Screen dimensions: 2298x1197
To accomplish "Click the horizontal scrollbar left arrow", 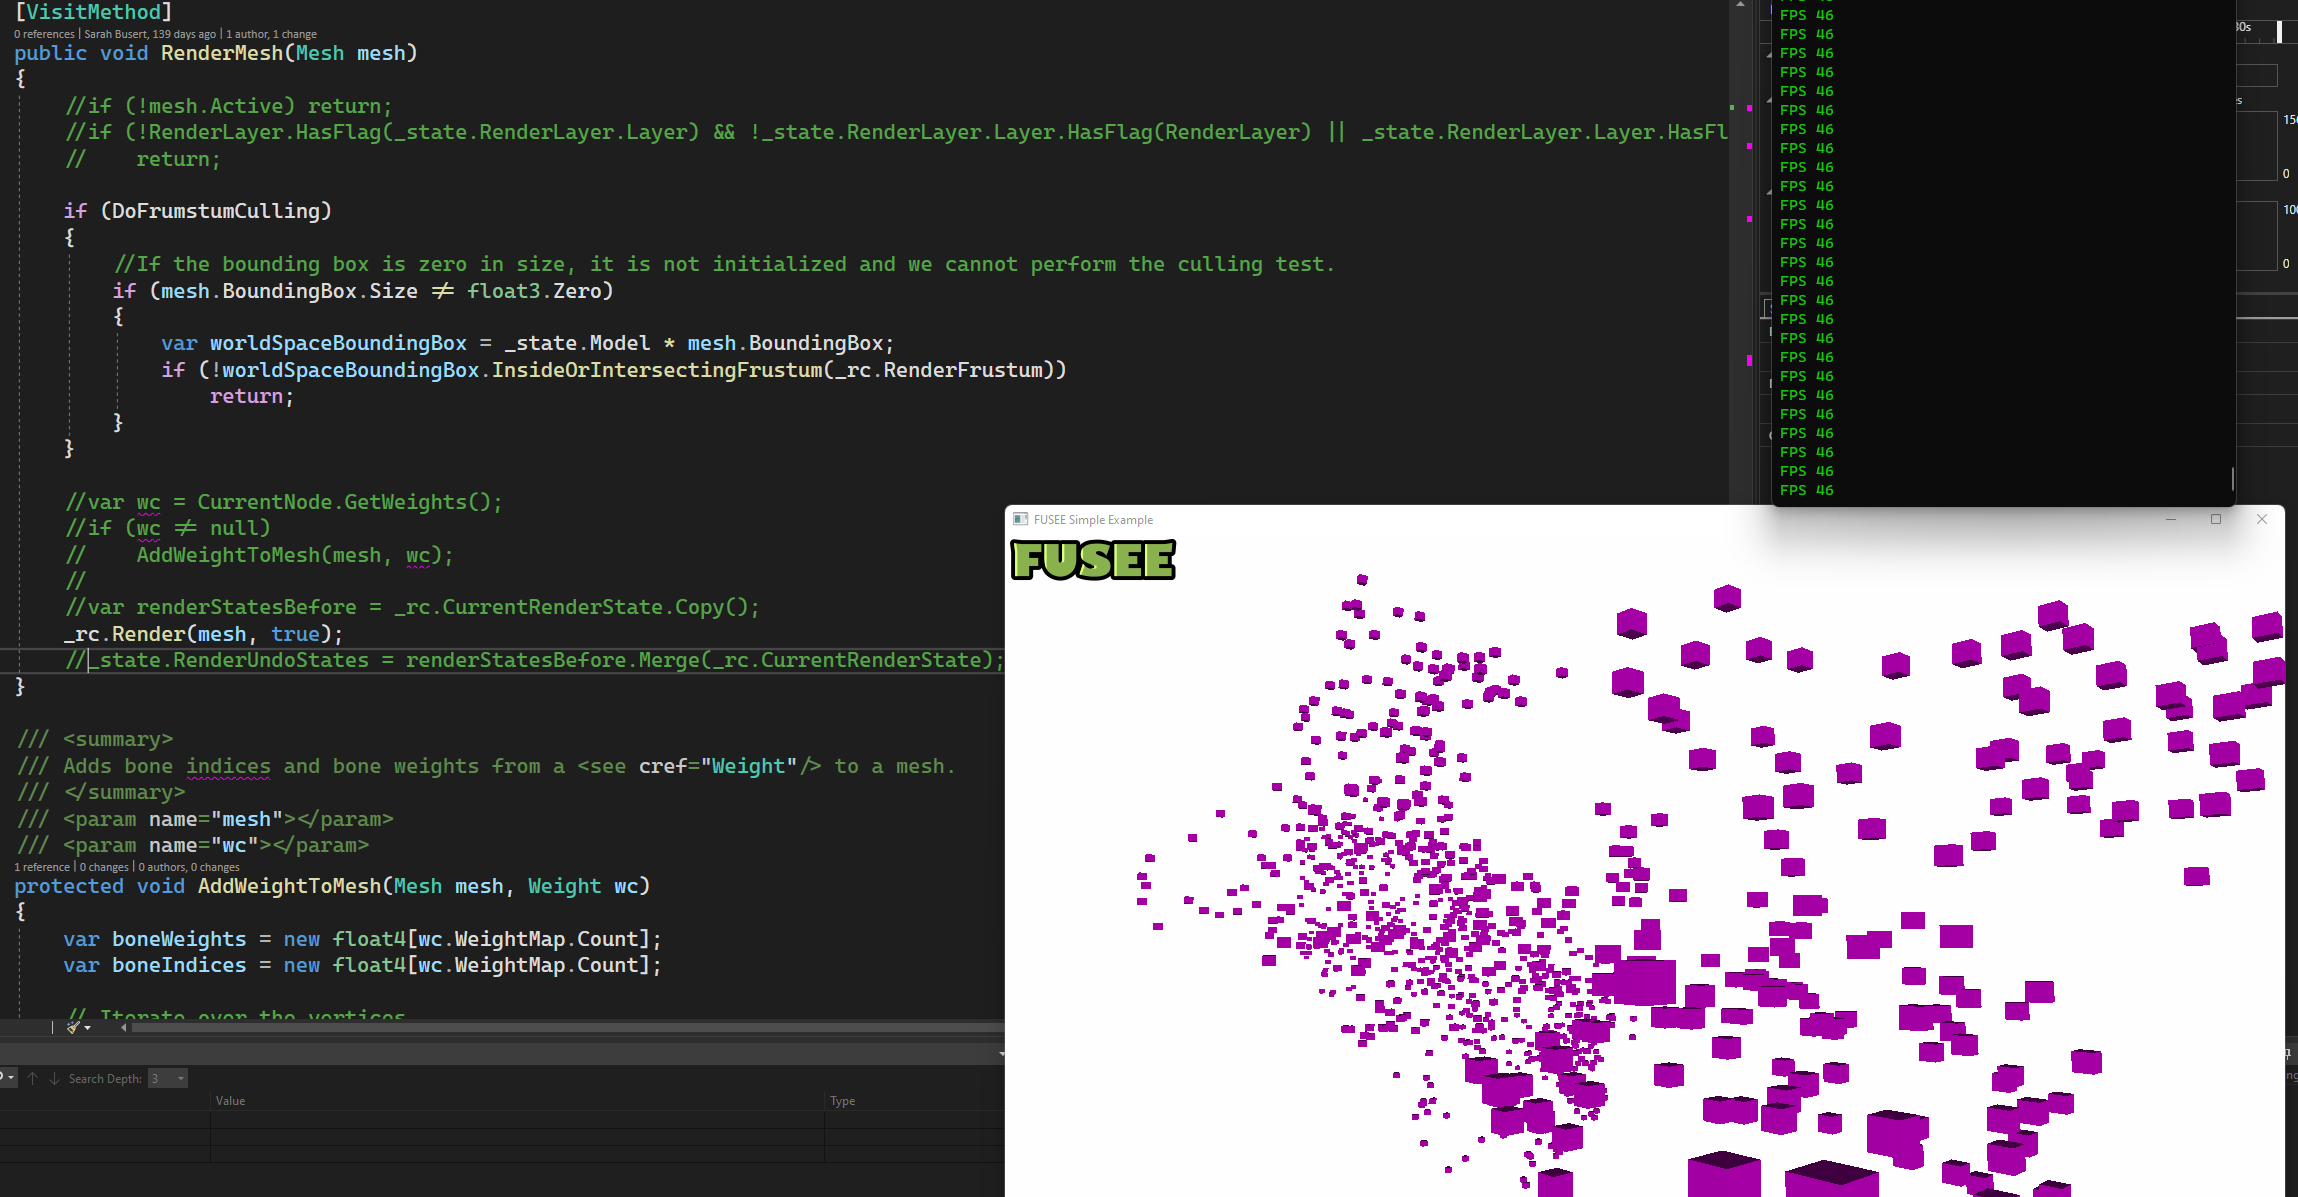I will pos(123,1027).
